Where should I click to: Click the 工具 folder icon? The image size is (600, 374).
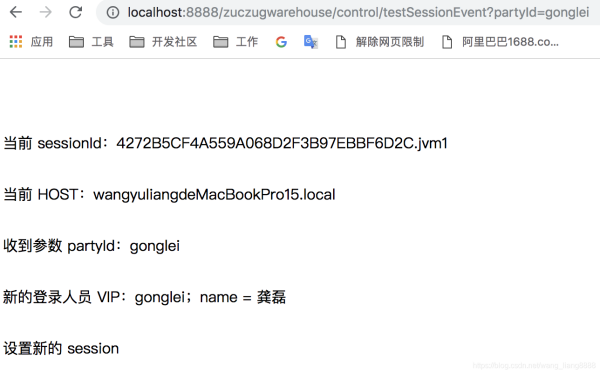click(x=76, y=41)
